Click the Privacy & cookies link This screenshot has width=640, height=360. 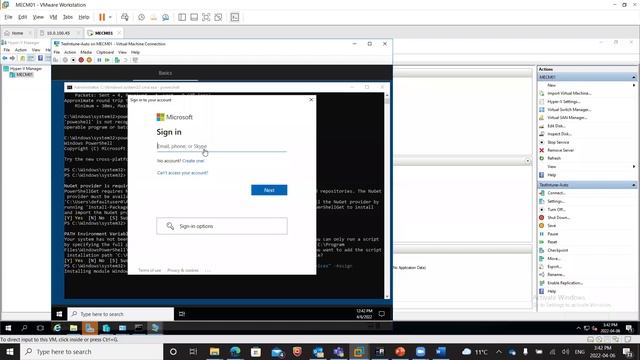click(x=183, y=270)
